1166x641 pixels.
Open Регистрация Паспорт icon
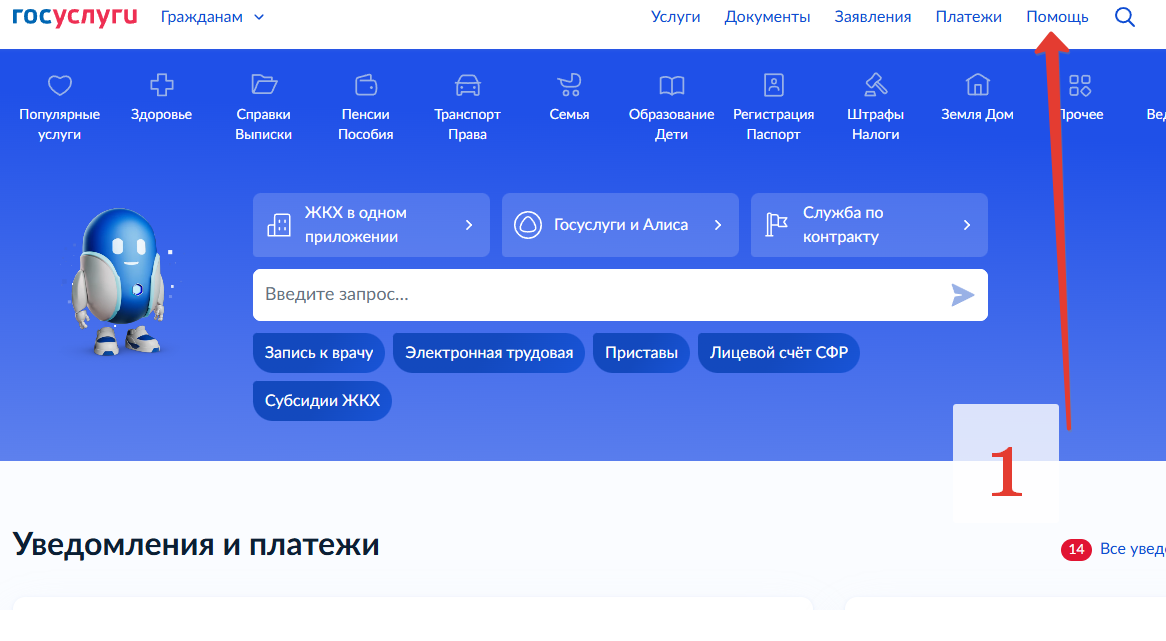(773, 85)
